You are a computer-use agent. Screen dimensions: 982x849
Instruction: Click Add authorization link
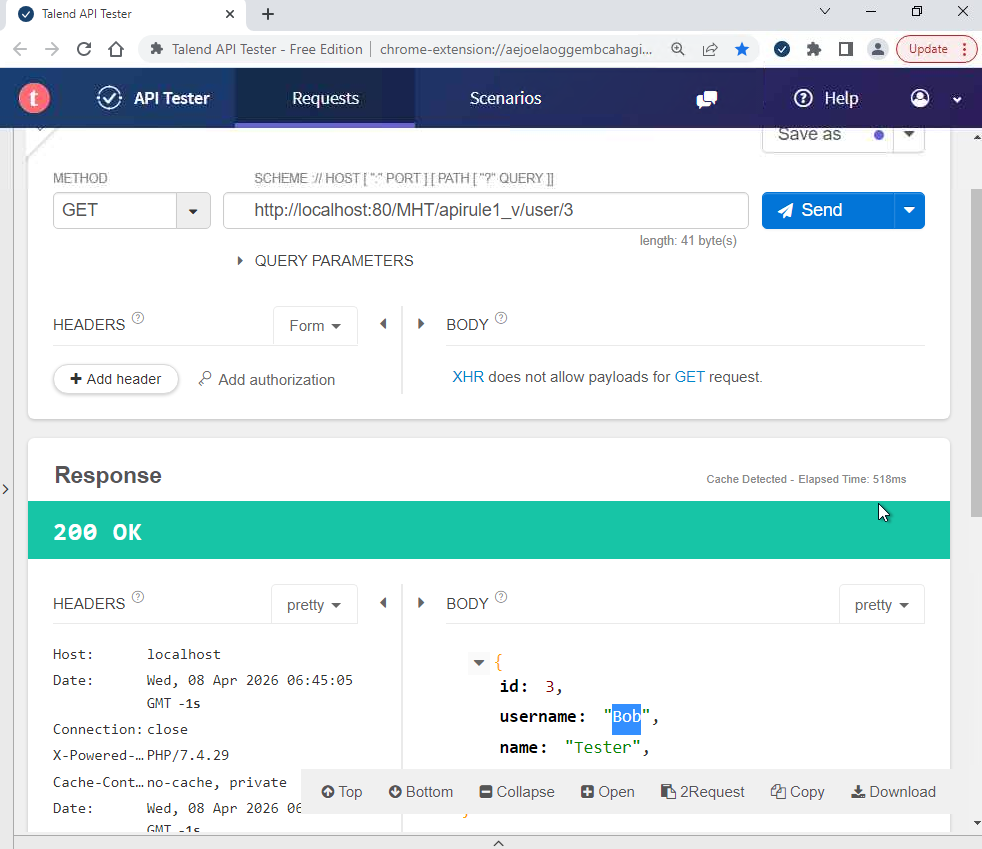click(267, 379)
